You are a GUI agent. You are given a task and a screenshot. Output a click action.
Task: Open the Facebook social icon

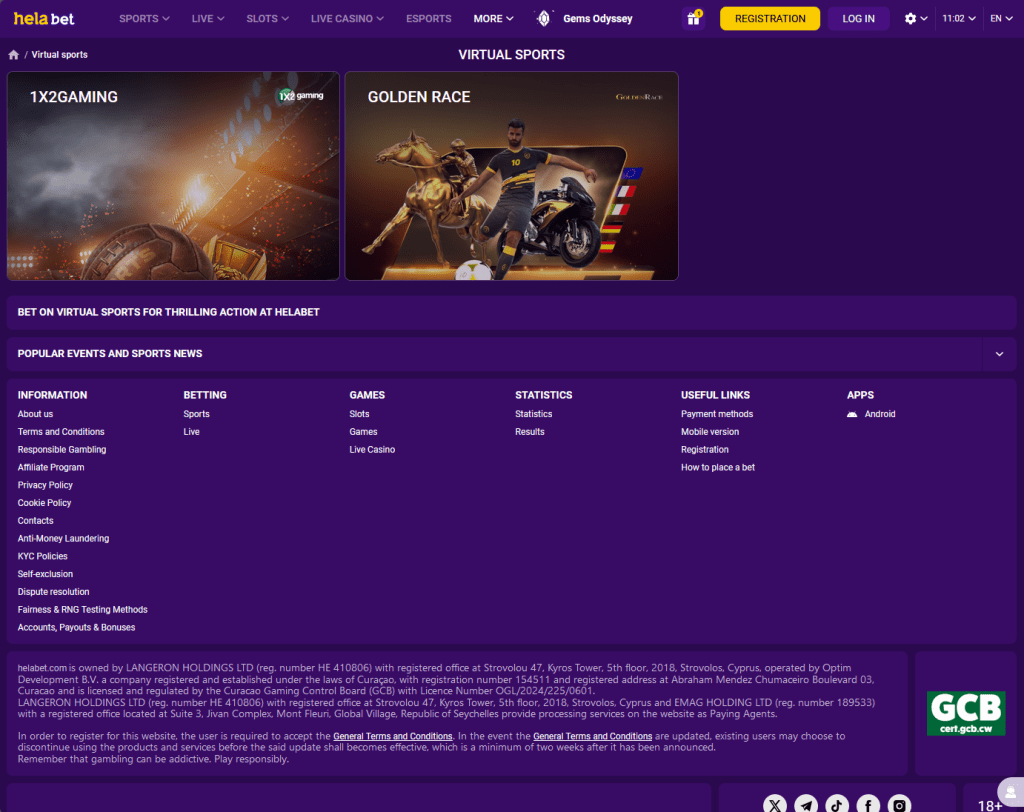pyautogui.click(x=868, y=805)
